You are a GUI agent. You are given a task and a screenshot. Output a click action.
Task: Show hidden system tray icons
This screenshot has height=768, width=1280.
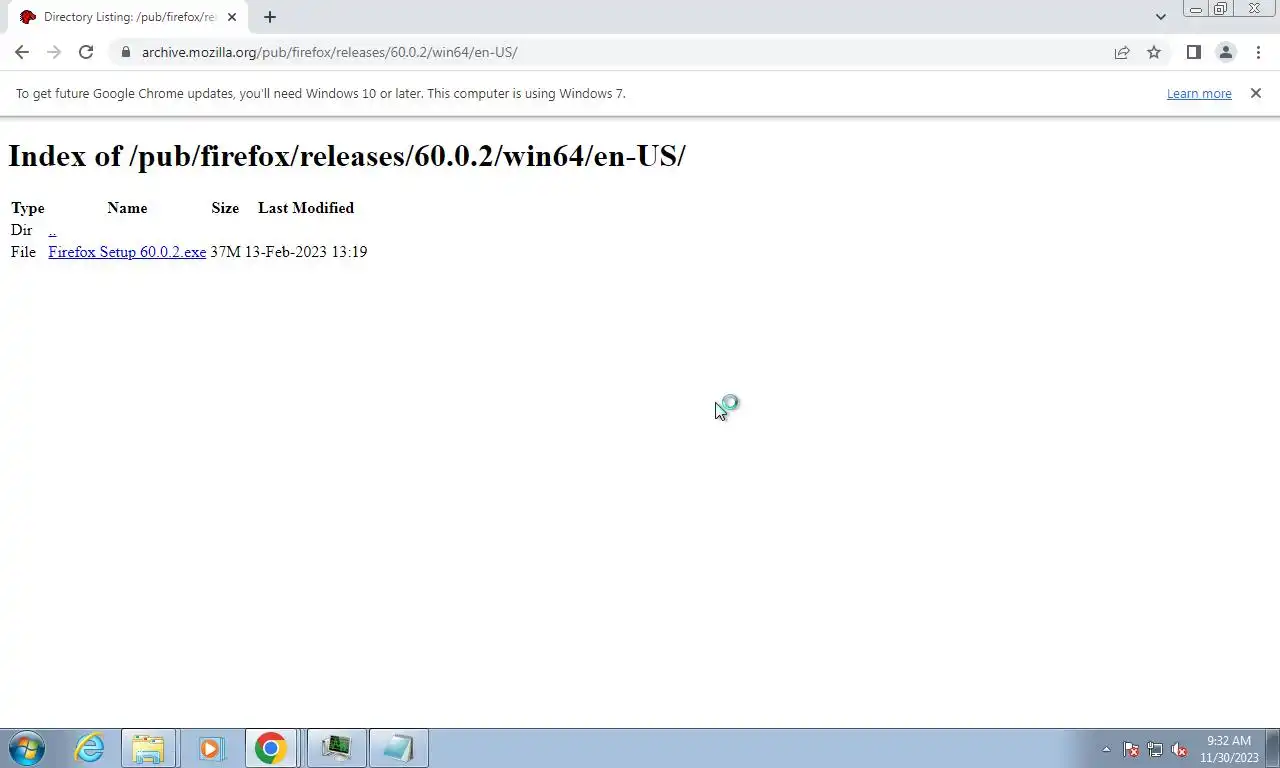click(1106, 749)
